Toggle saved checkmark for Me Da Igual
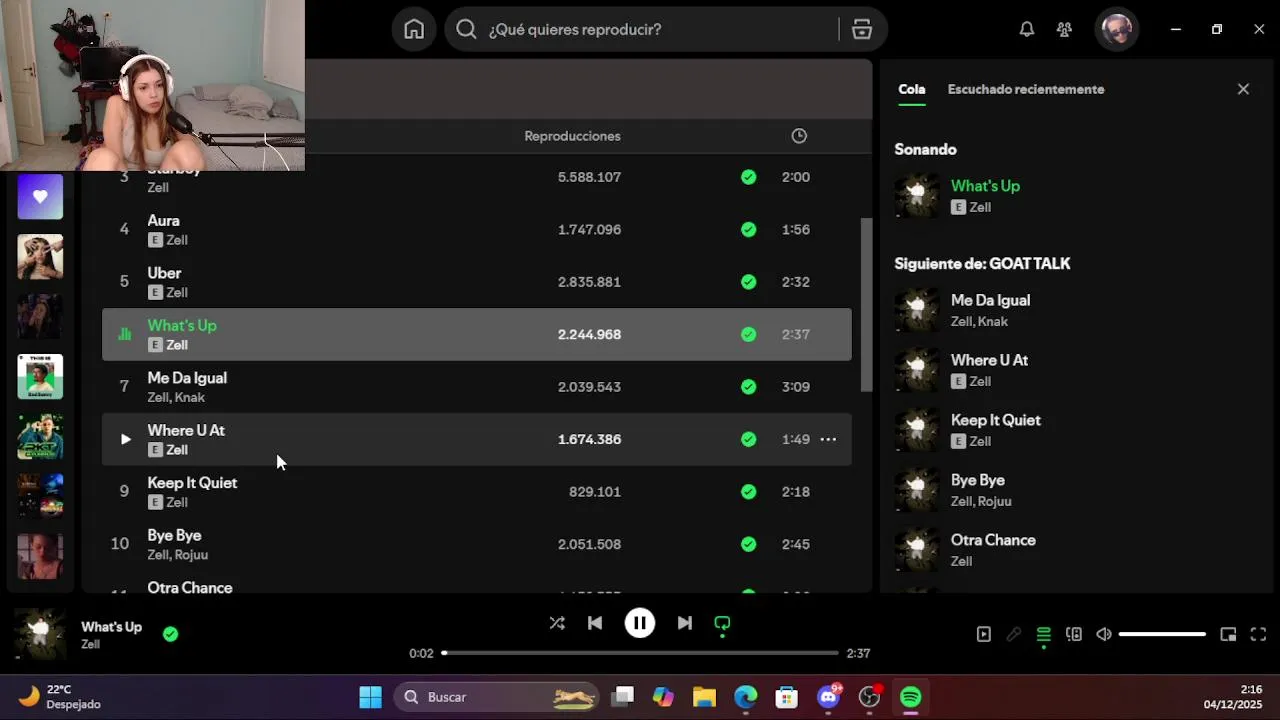The height and width of the screenshot is (720, 1280). click(x=748, y=387)
